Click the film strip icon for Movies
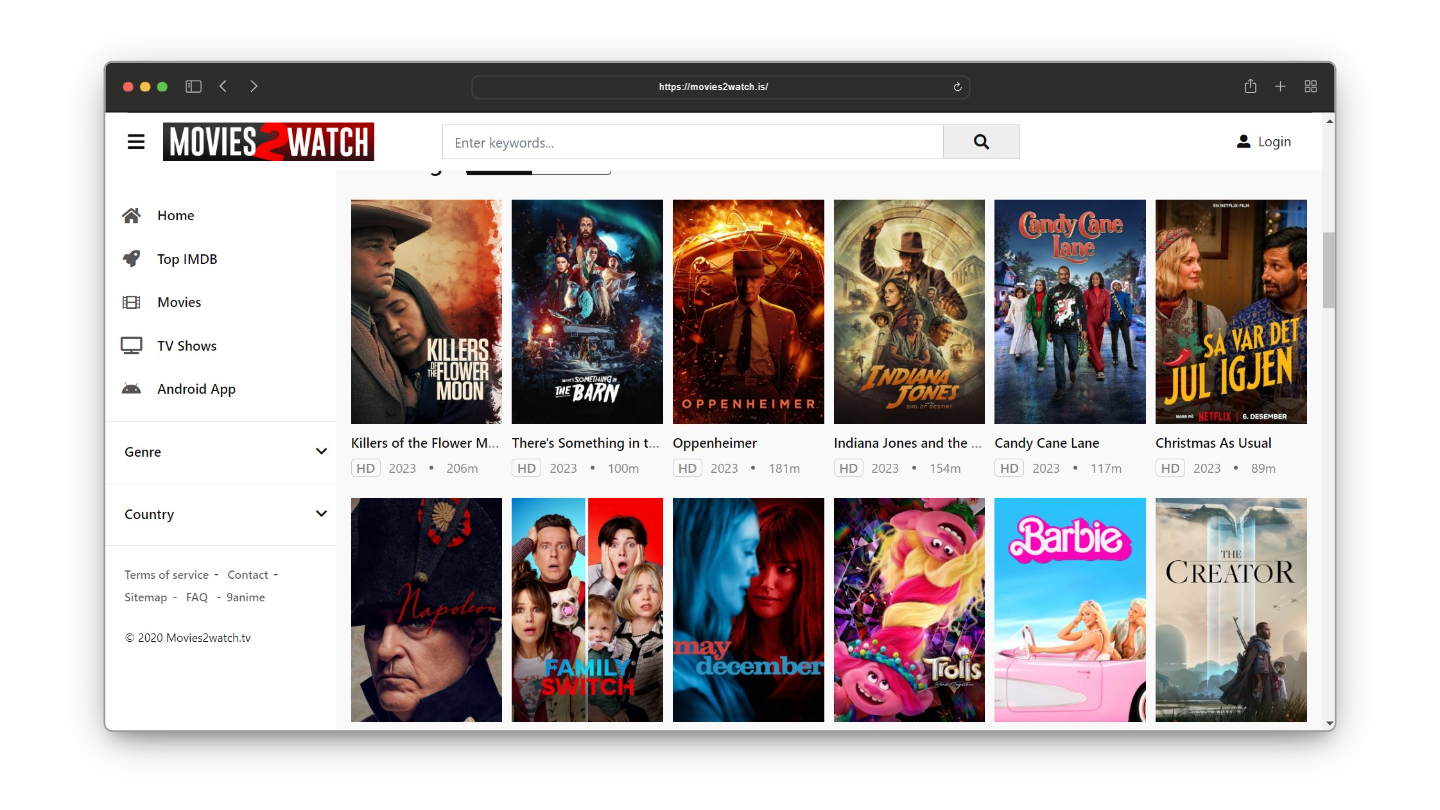This screenshot has height=810, width=1440. tap(131, 302)
